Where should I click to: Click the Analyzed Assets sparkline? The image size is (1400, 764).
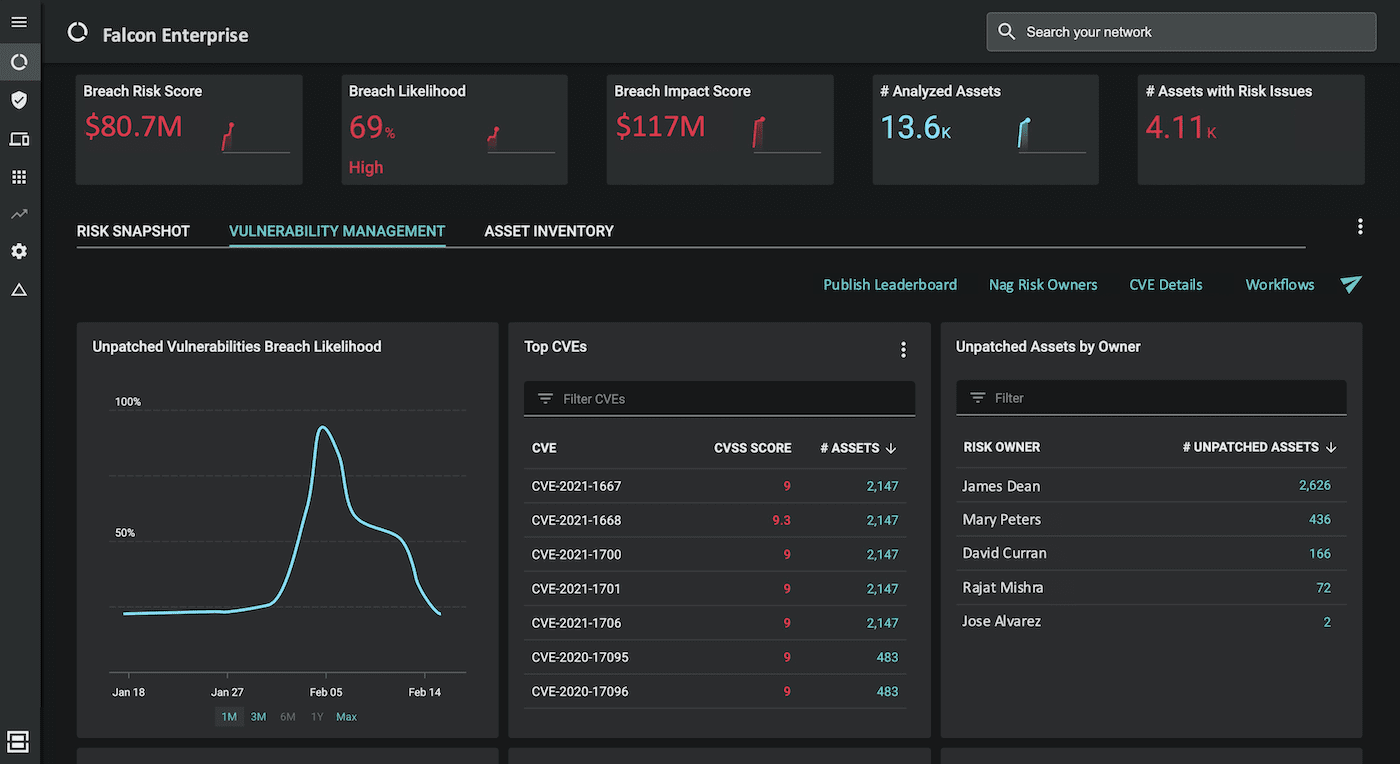click(x=1051, y=134)
